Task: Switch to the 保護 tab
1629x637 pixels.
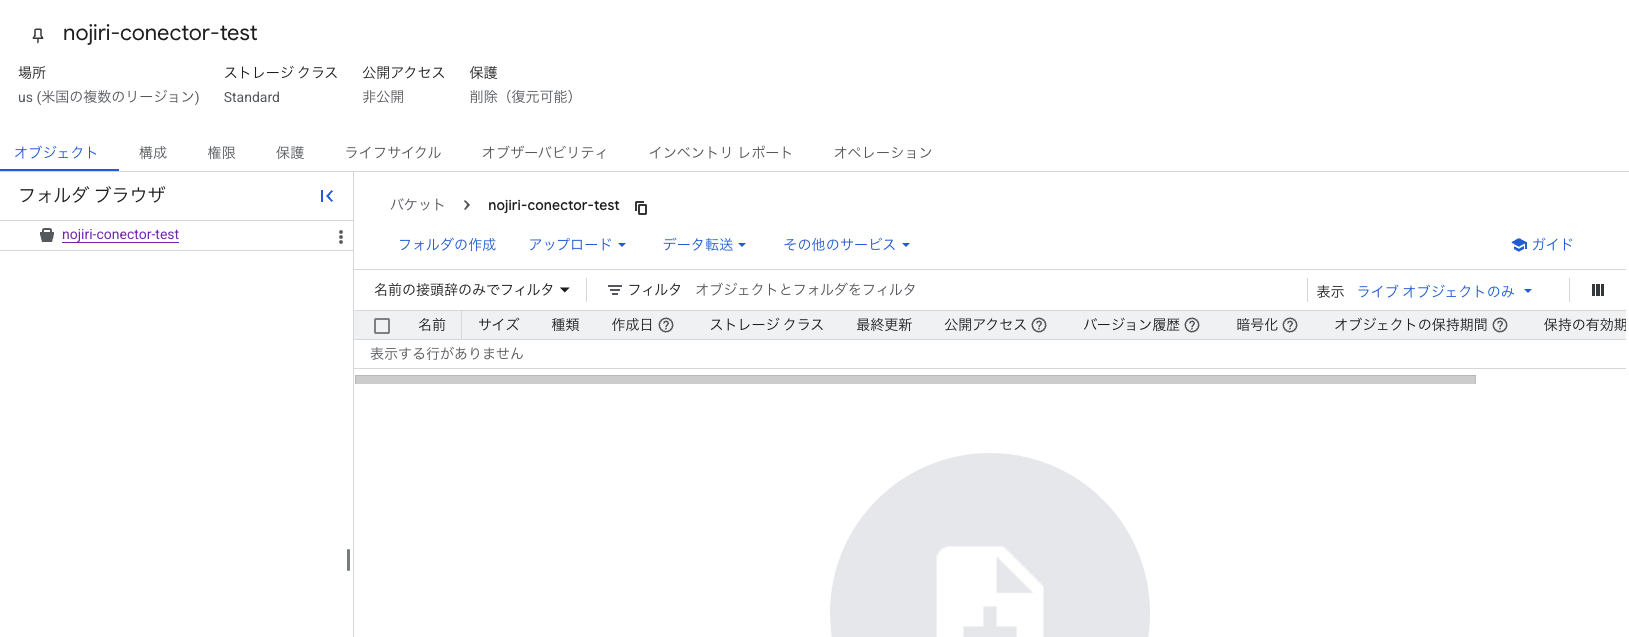Action: click(x=290, y=153)
